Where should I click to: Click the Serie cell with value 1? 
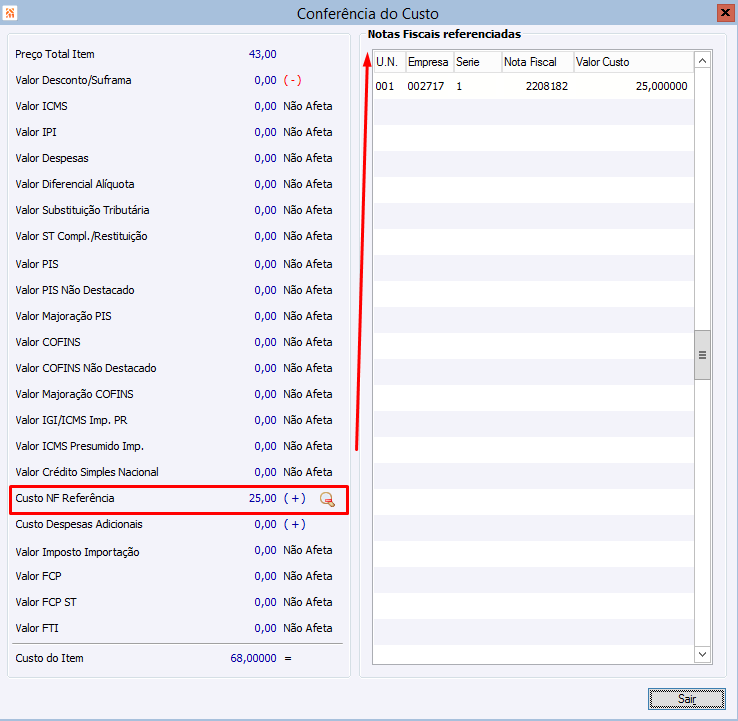tap(459, 86)
